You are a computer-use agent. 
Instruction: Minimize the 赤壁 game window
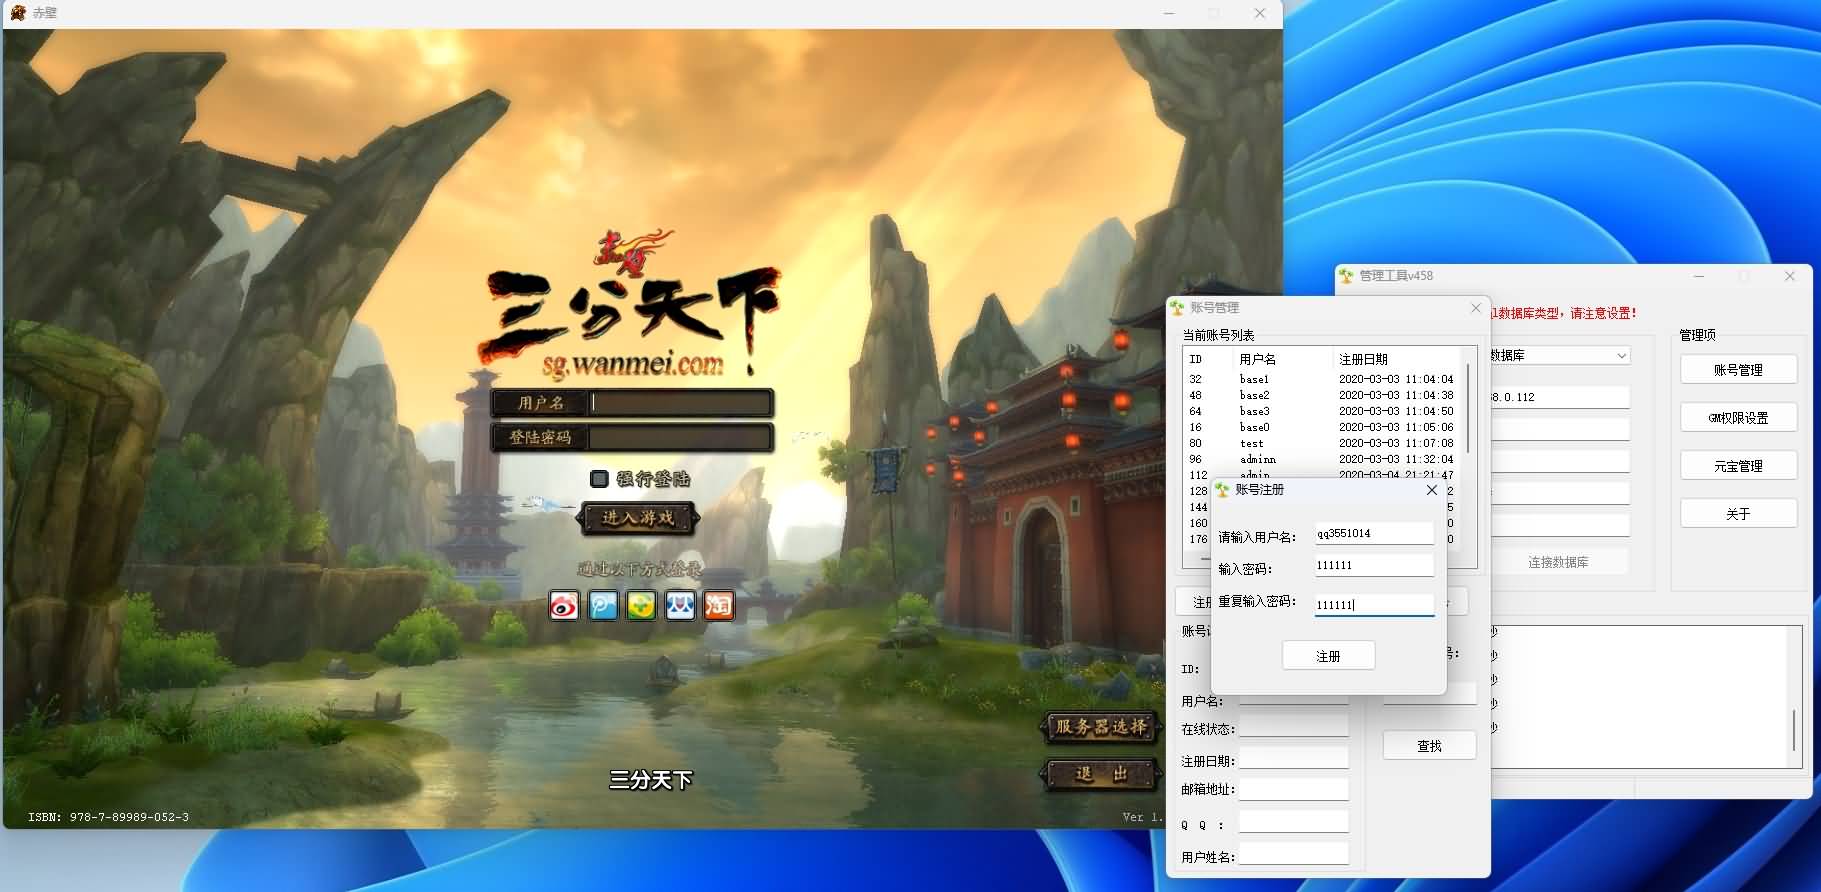[x=1169, y=13]
